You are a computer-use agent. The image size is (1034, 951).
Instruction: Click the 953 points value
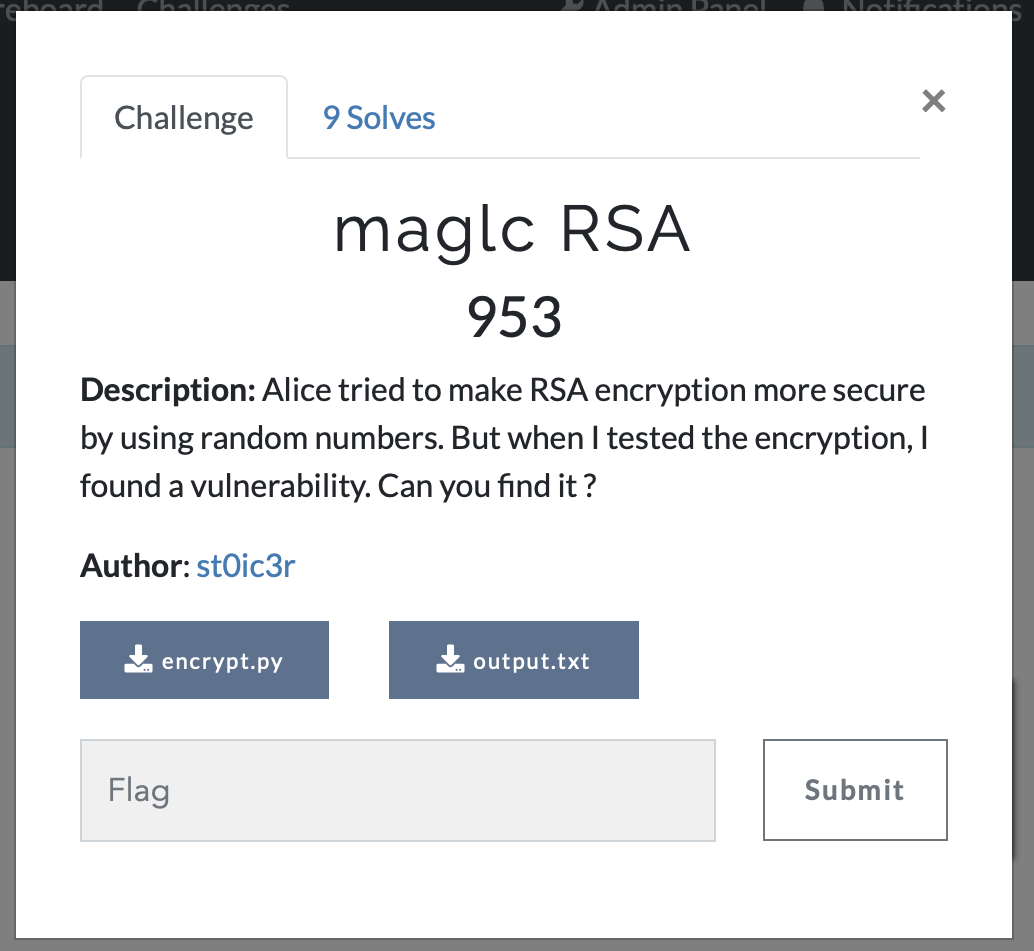514,318
